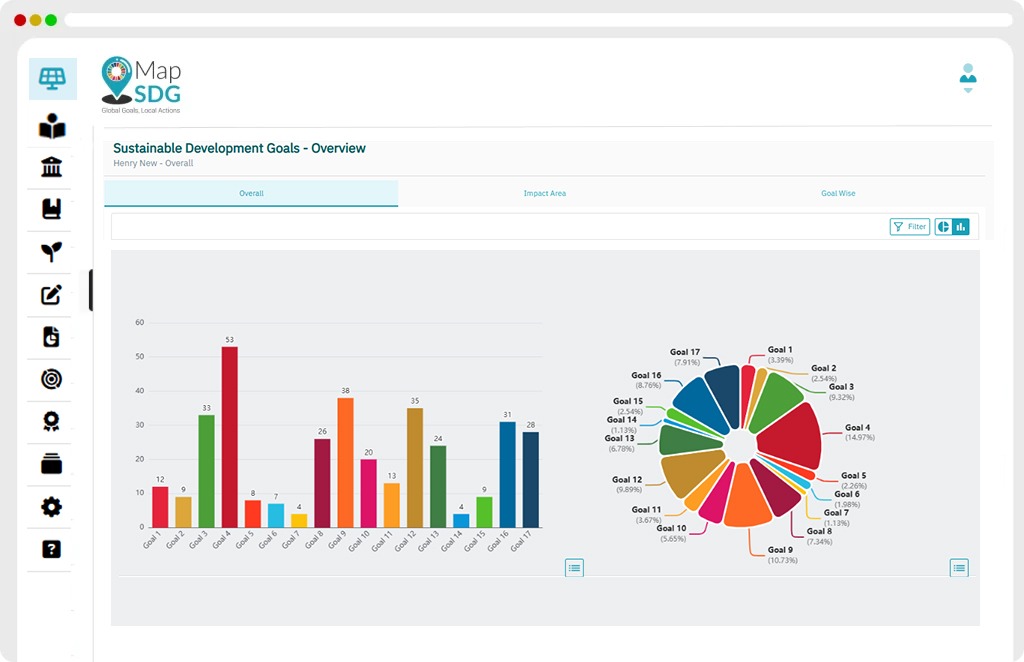Open the seedling plant sidebar icon
The image size is (1024, 662).
[x=52, y=251]
